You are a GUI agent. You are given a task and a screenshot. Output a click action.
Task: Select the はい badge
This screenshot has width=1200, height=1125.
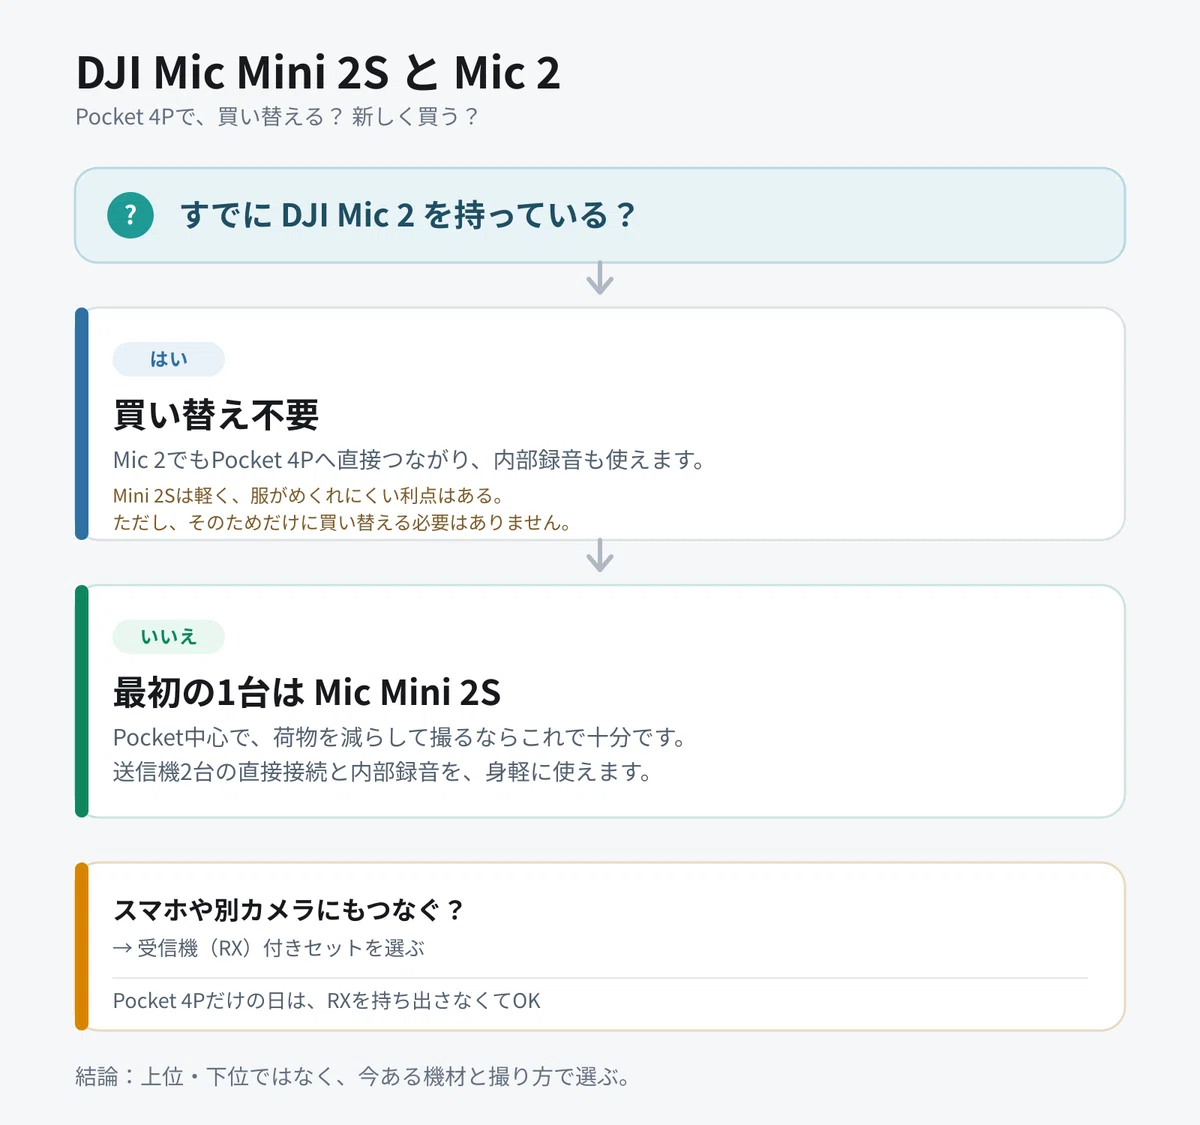coord(169,359)
